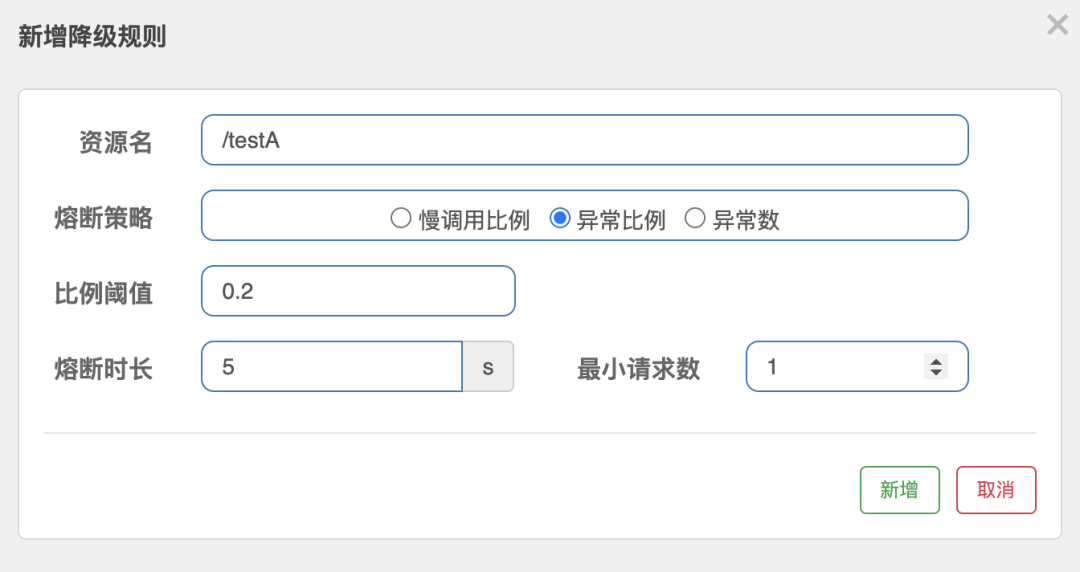Click the 熔断时长 field showing 5
This screenshot has height=572, width=1080.
click(x=331, y=367)
